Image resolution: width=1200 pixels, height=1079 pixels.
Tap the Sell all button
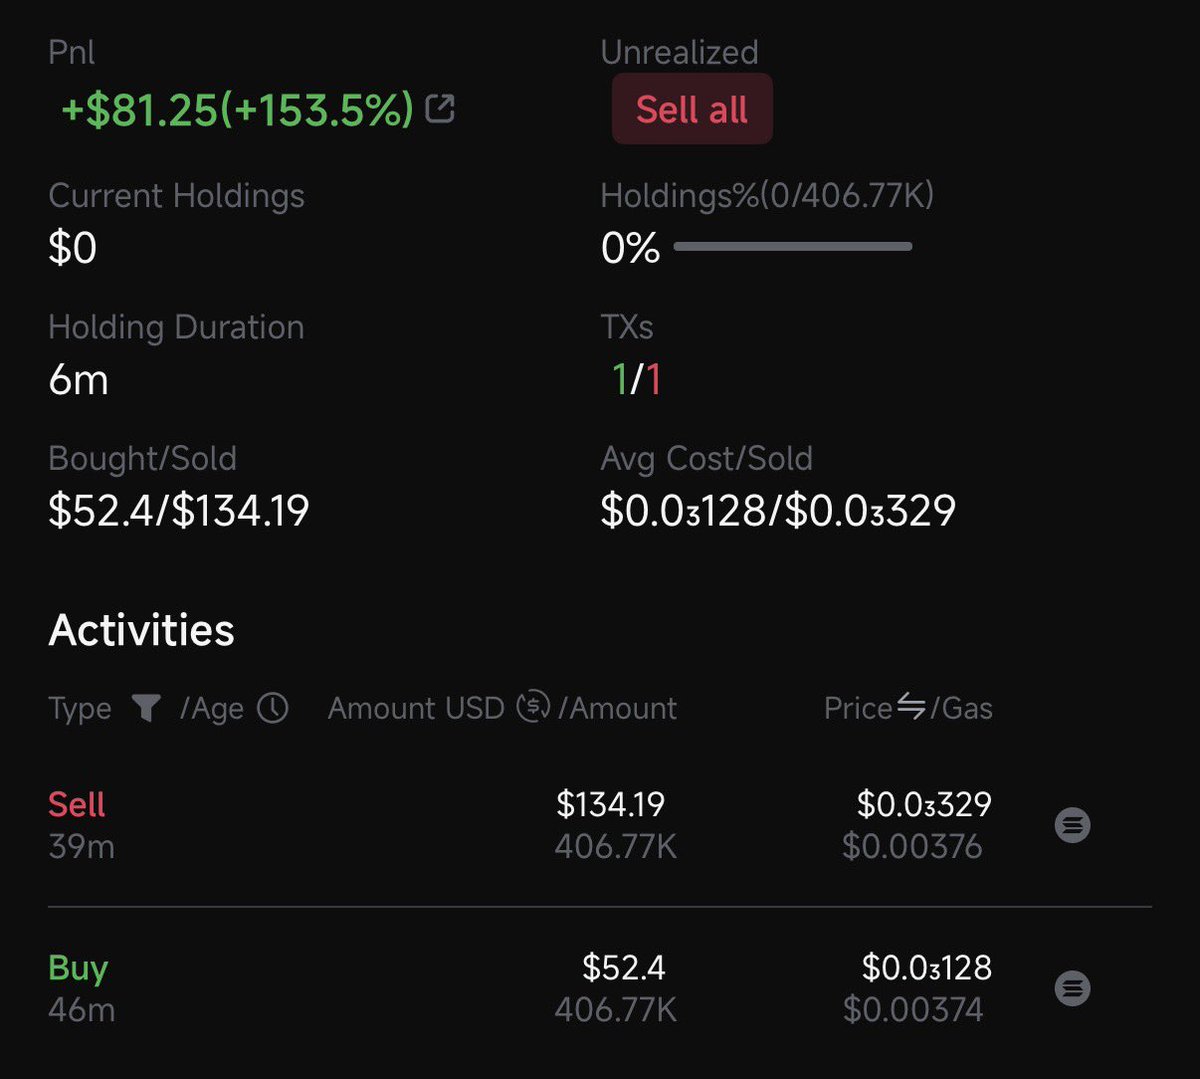[692, 109]
